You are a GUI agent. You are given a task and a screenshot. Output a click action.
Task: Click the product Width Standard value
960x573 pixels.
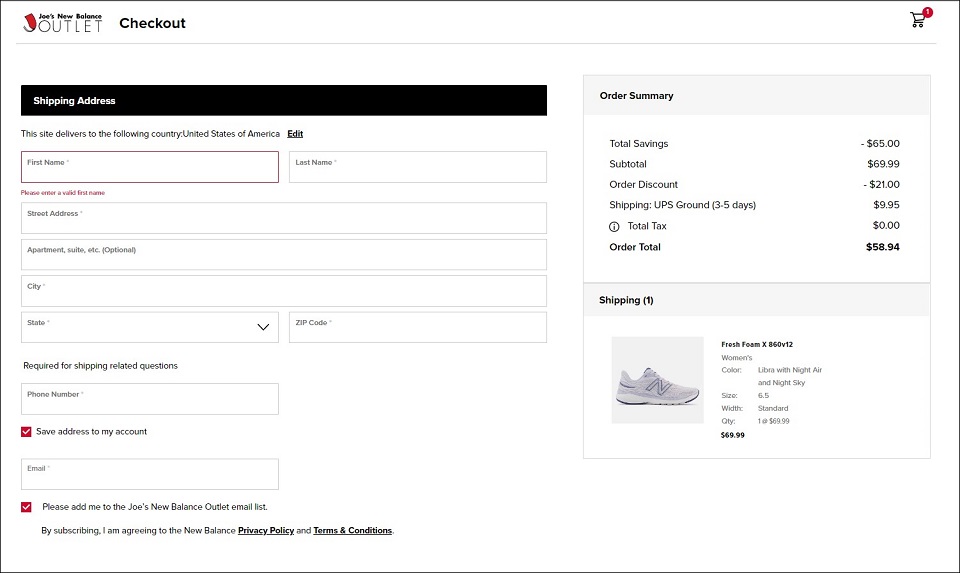tap(773, 408)
